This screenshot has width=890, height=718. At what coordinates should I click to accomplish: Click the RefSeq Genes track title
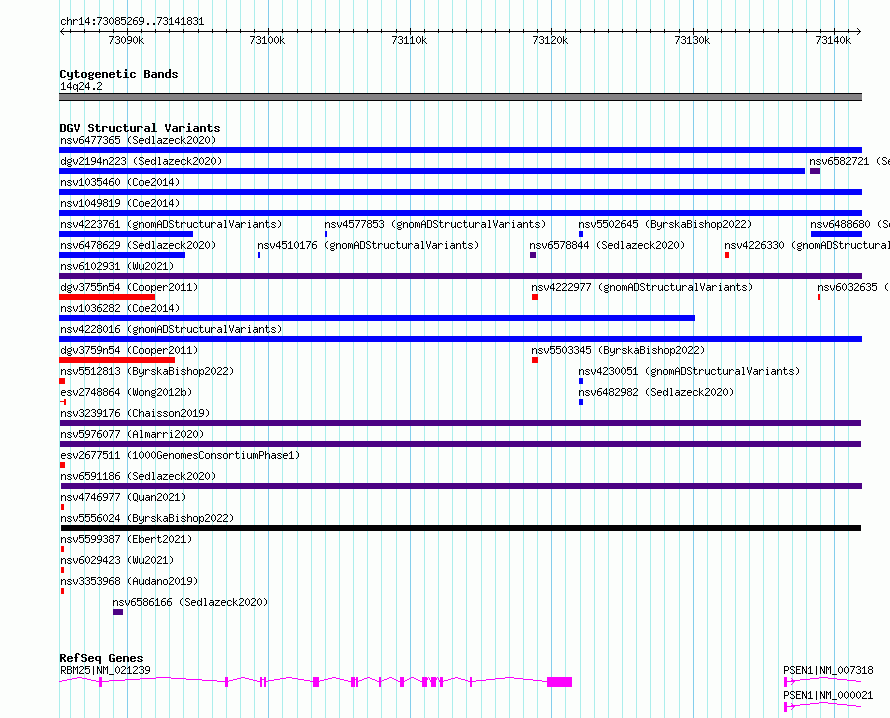[101, 658]
